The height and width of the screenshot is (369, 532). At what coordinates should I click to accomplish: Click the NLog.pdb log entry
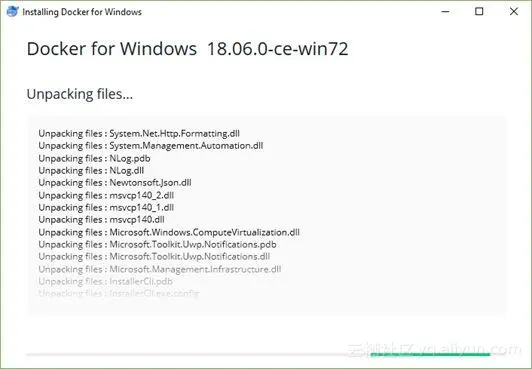click(94, 158)
